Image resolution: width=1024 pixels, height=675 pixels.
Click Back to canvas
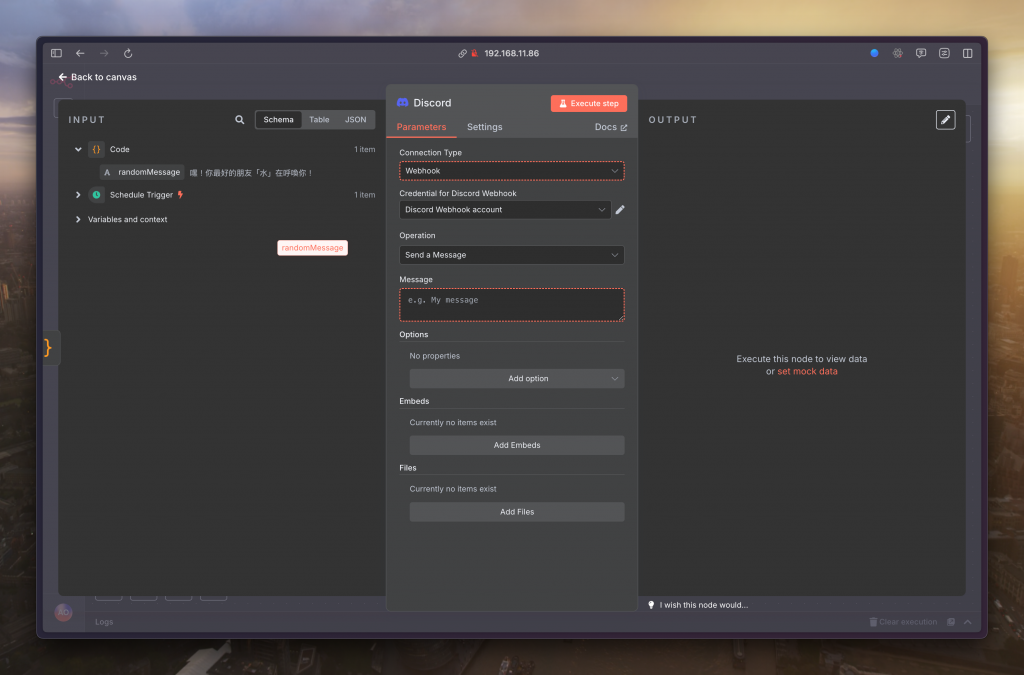tap(97, 77)
